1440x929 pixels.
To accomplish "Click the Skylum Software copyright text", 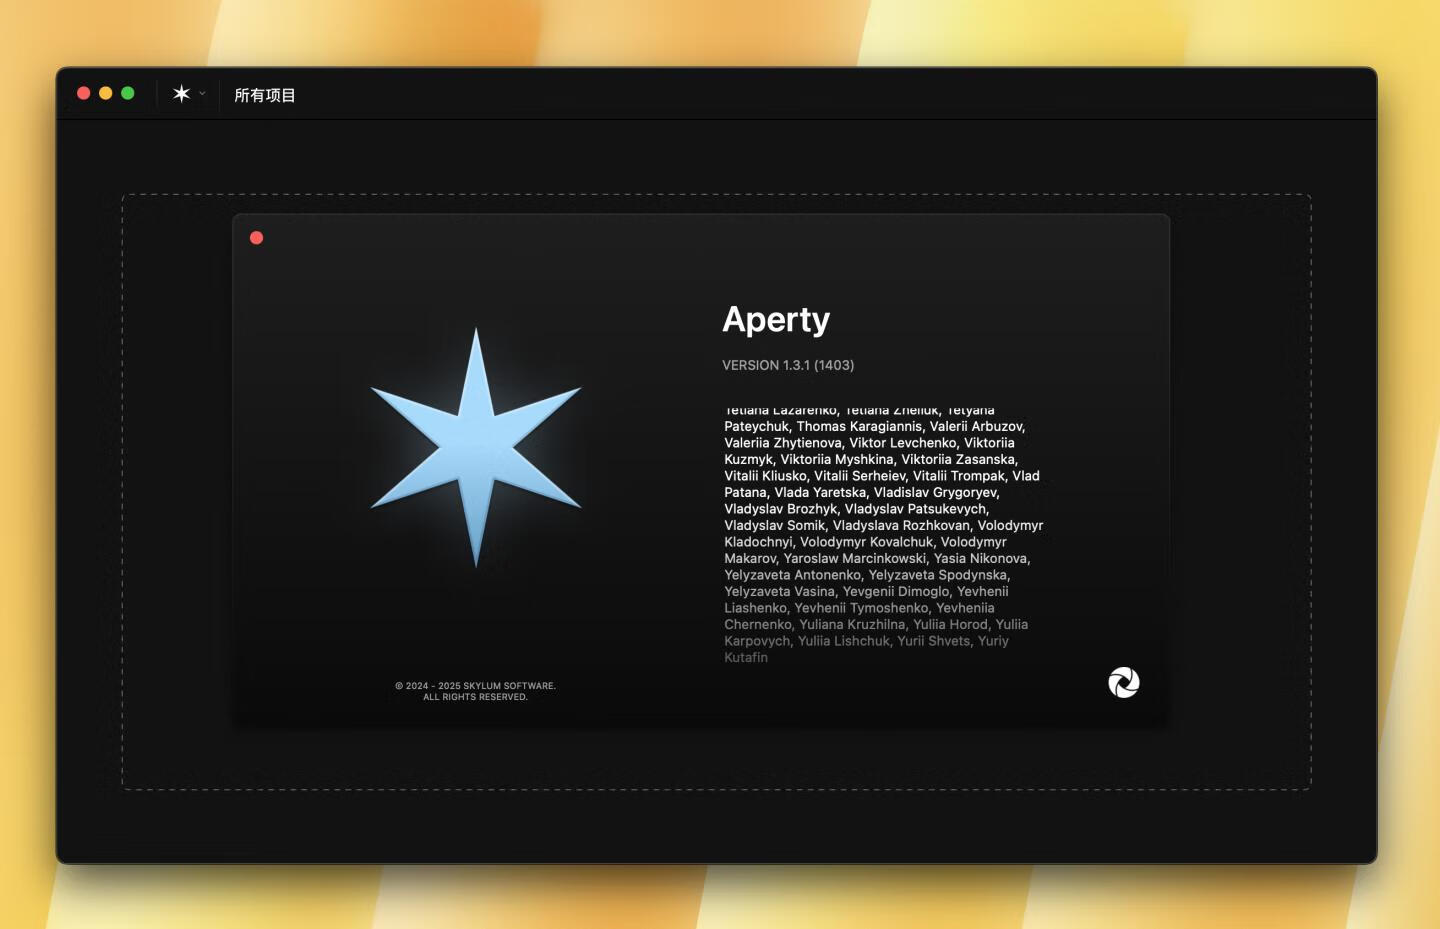I will 476,691.
